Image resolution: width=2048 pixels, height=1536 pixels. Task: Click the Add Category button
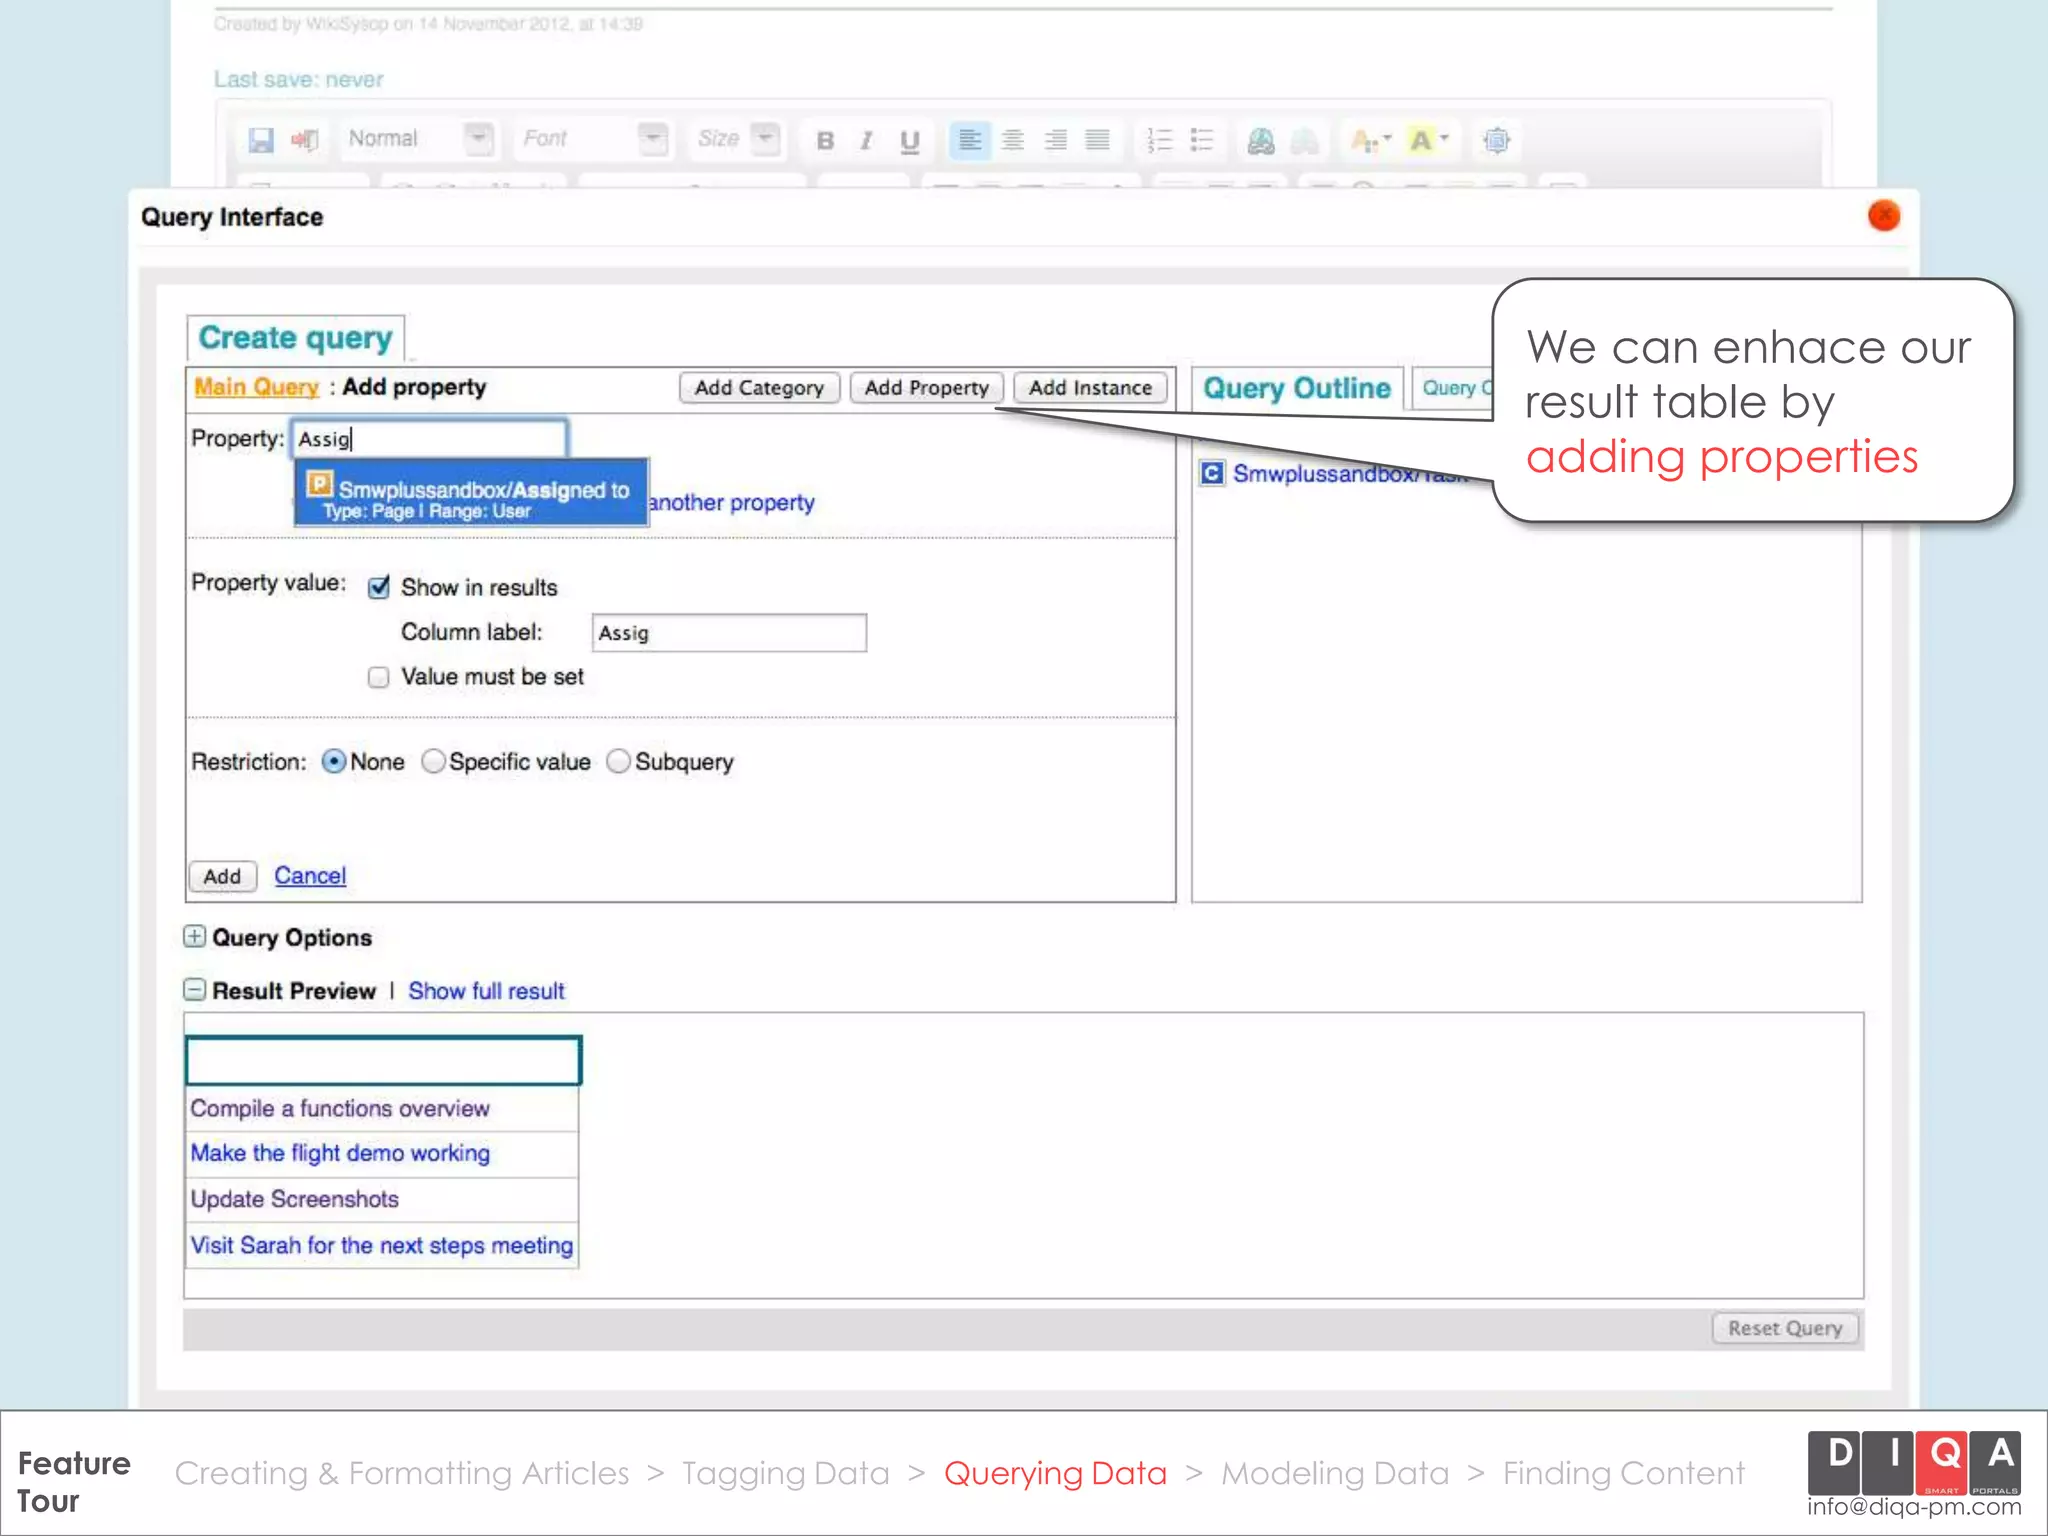tap(760, 388)
